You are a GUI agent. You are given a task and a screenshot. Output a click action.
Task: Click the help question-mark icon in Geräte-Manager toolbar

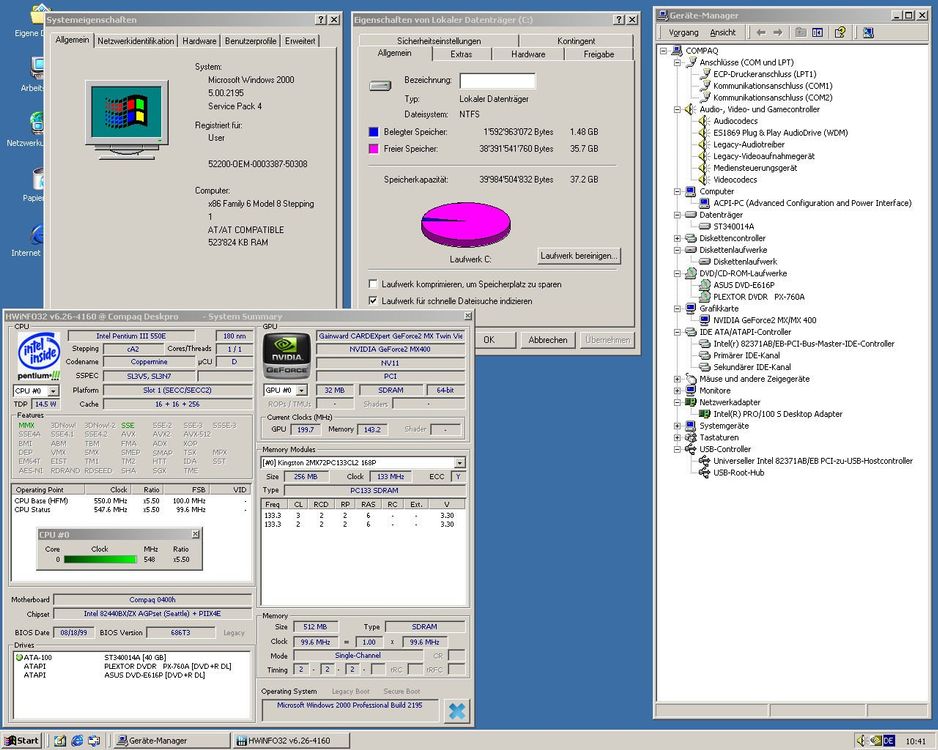click(840, 31)
